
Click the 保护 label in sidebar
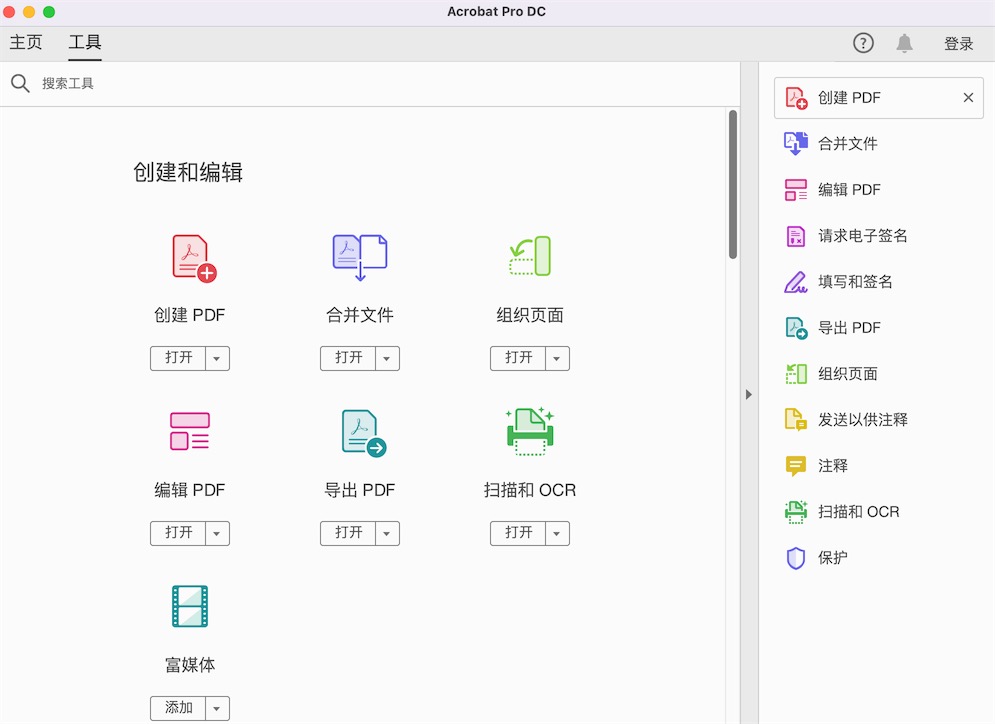pos(833,558)
